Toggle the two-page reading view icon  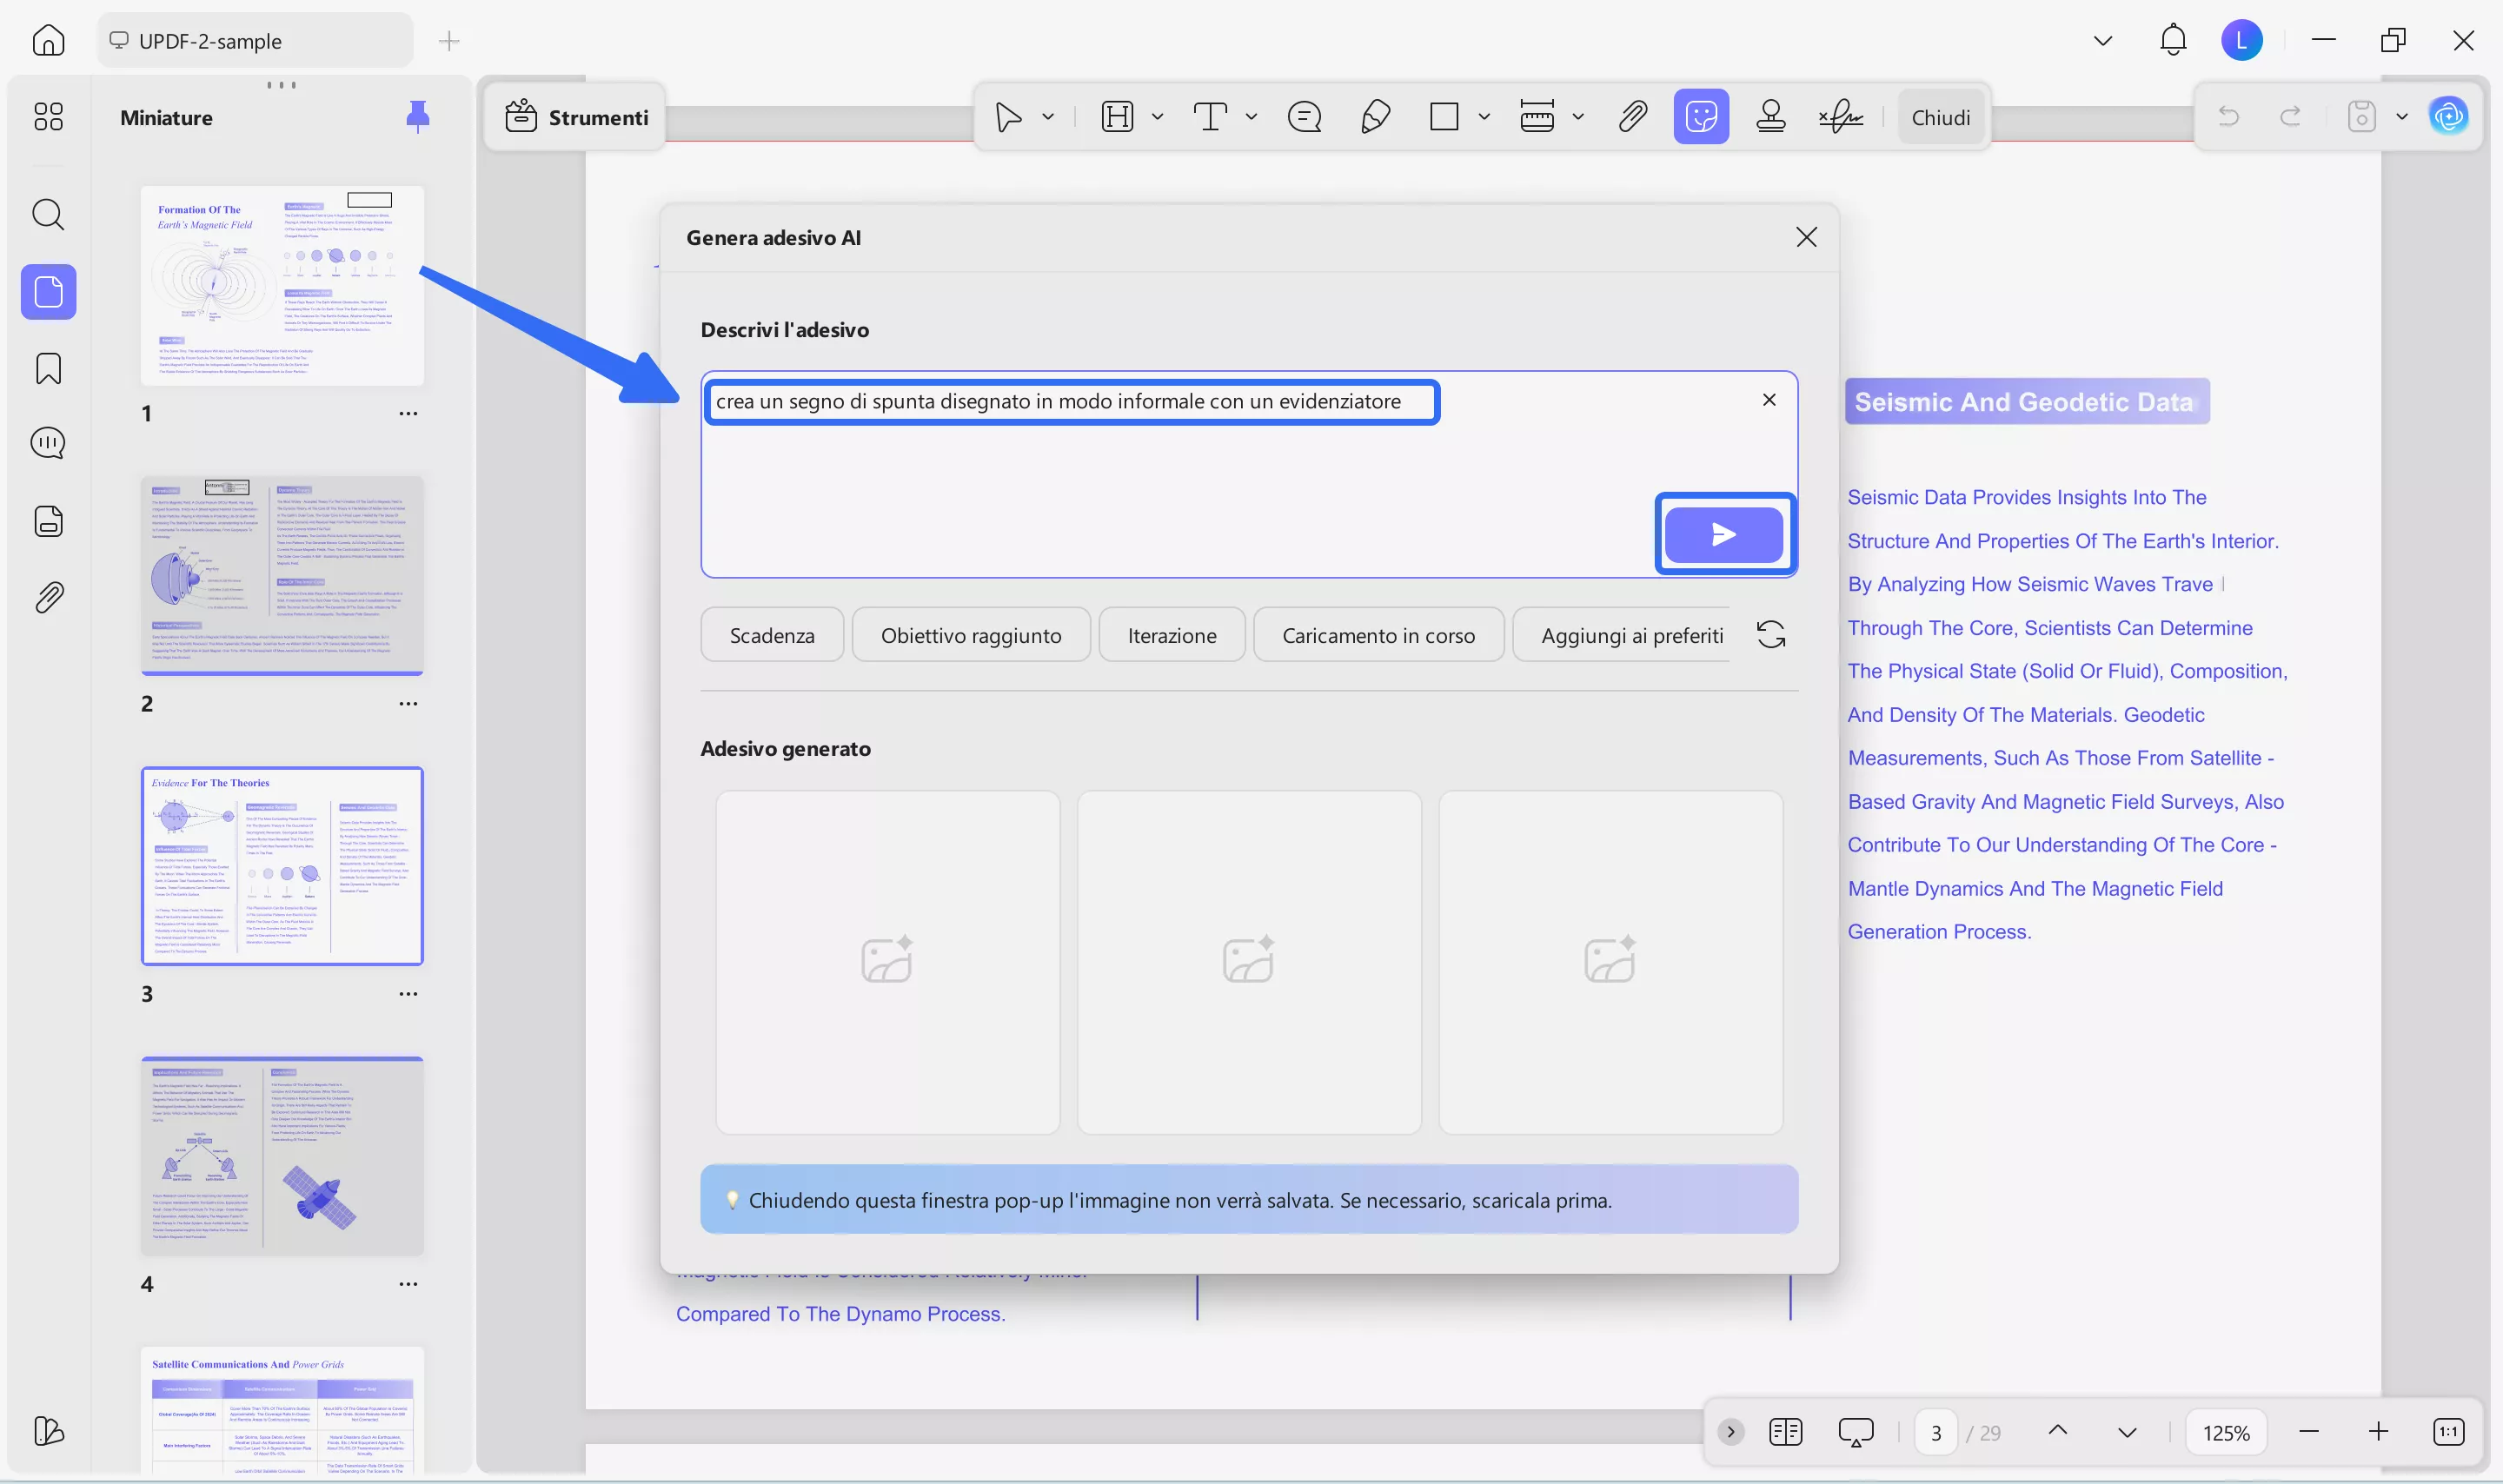[1785, 1432]
